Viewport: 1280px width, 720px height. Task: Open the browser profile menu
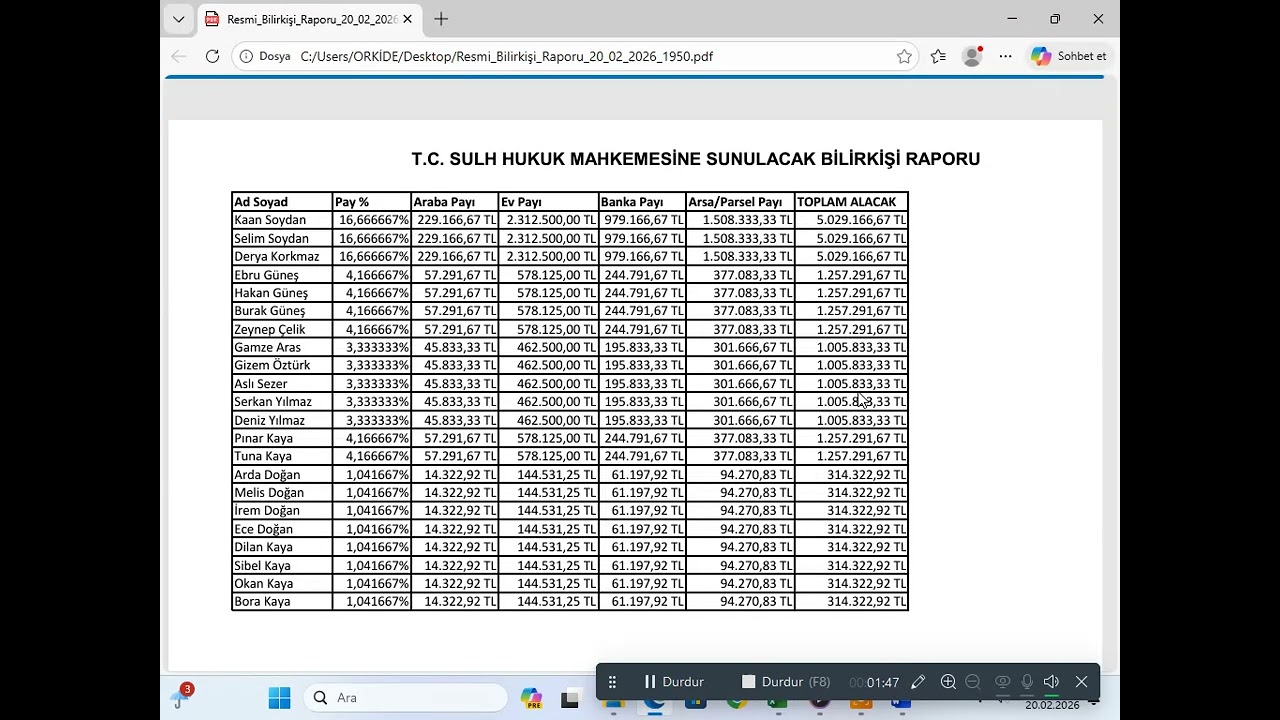(972, 57)
